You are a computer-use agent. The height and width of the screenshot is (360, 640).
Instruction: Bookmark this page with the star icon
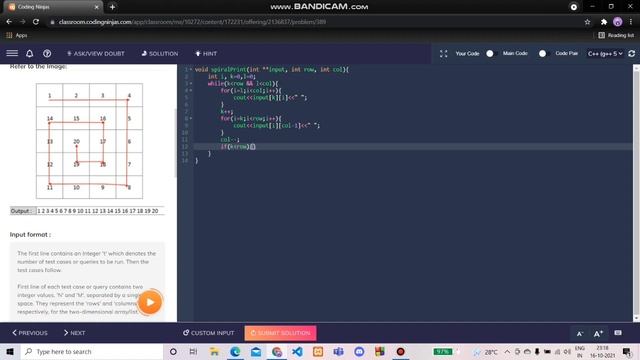click(587, 22)
